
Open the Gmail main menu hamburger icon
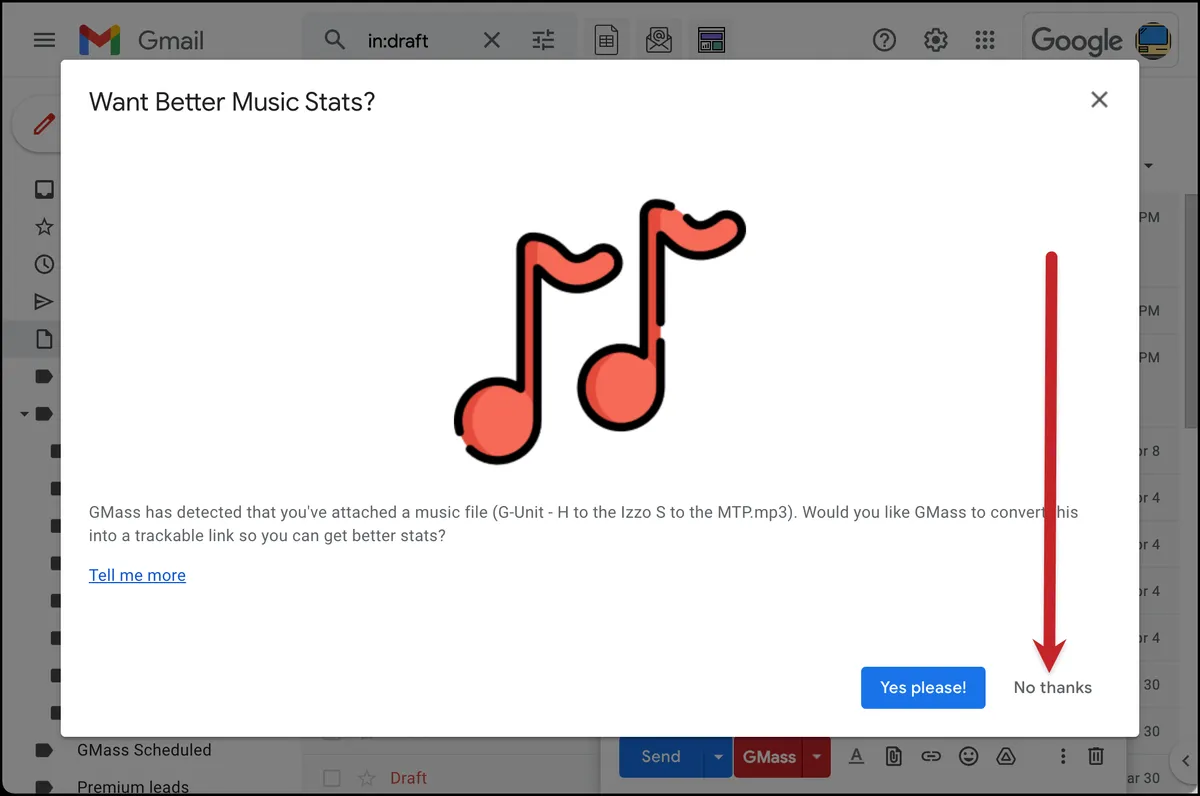[x=44, y=40]
